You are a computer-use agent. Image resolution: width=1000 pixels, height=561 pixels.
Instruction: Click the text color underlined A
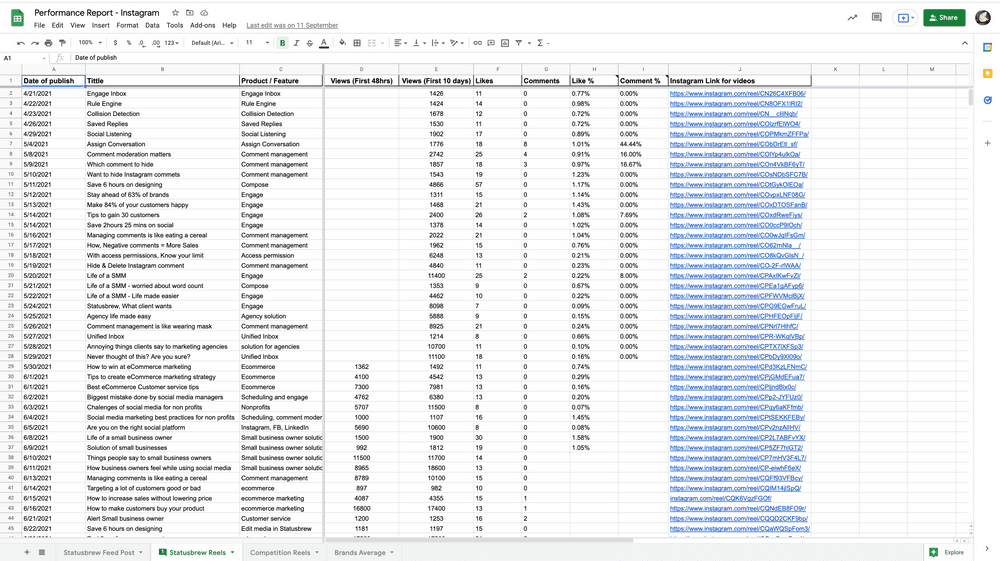pos(324,43)
